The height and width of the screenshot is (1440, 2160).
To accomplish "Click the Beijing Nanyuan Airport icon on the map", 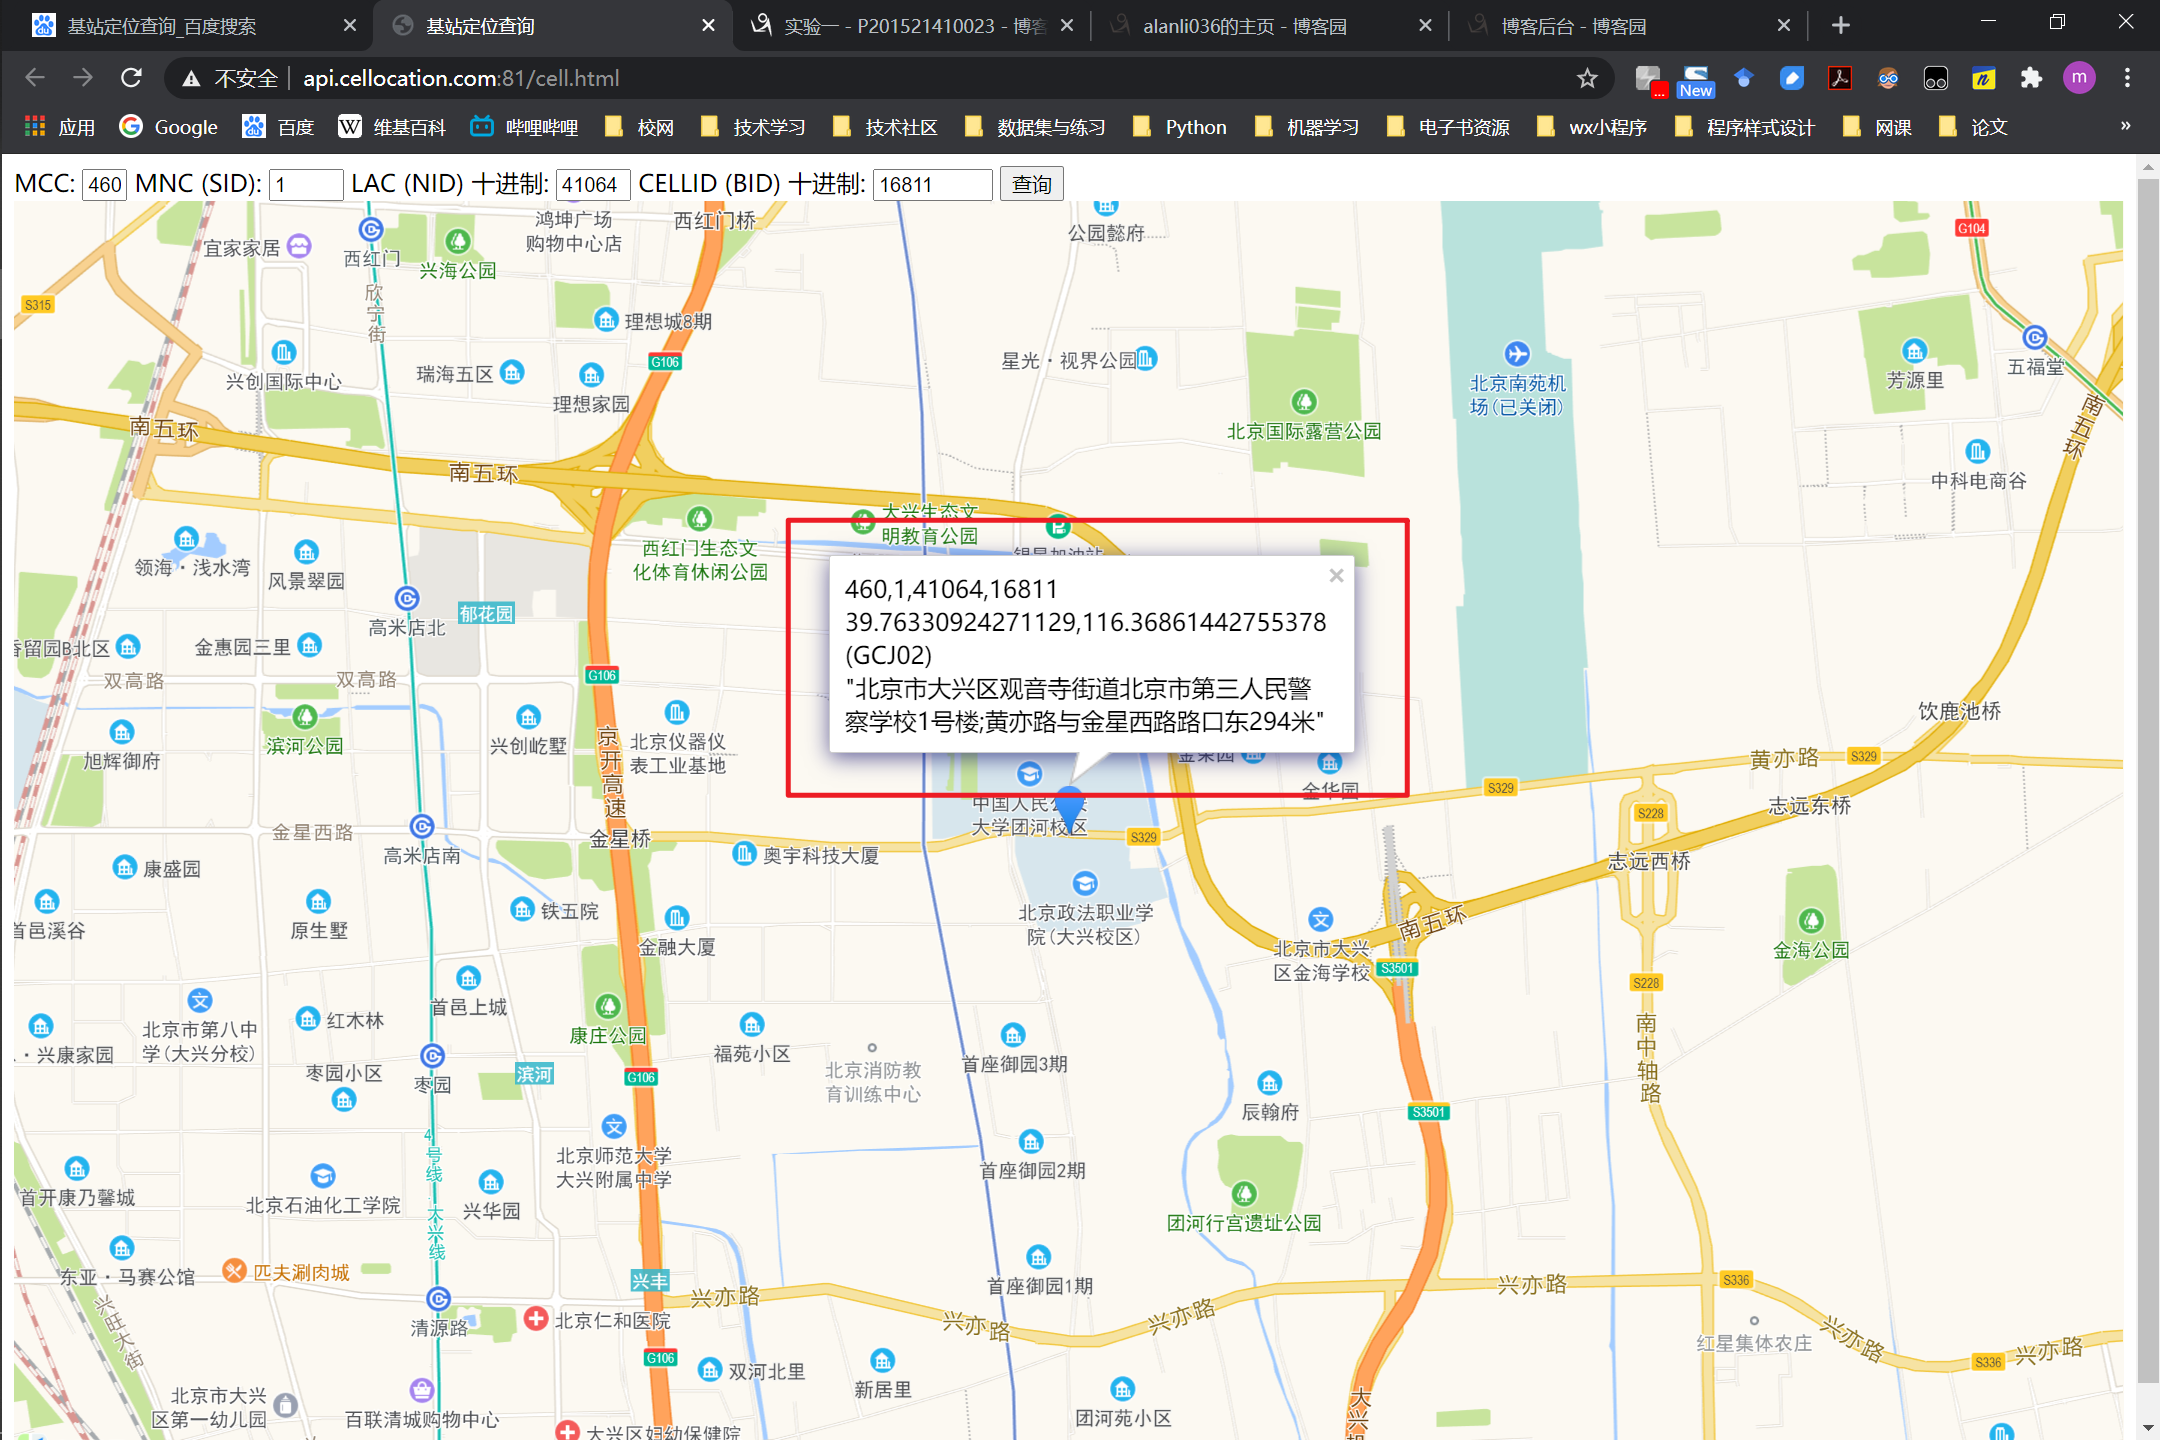I will point(1516,353).
